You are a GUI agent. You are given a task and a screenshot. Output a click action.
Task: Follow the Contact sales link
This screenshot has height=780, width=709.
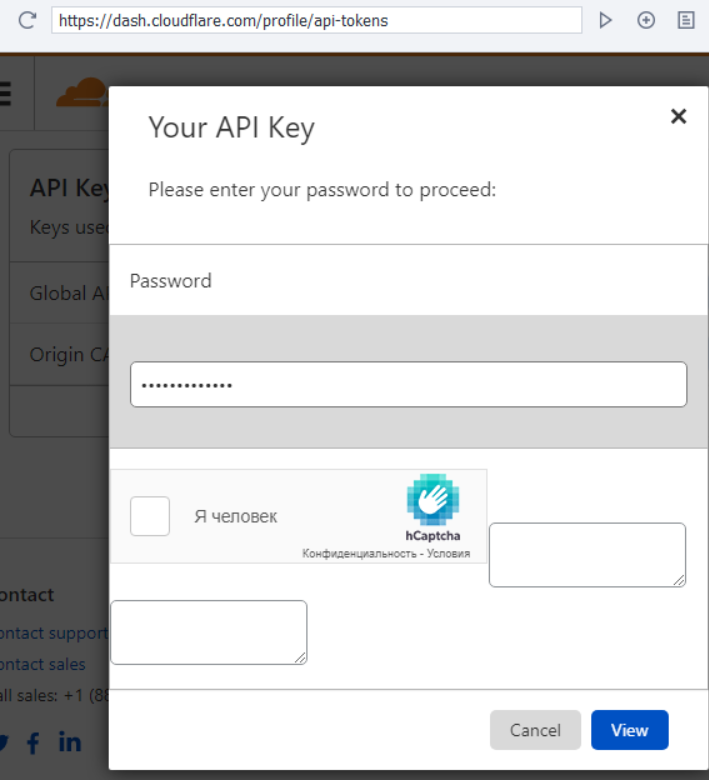[43, 664]
